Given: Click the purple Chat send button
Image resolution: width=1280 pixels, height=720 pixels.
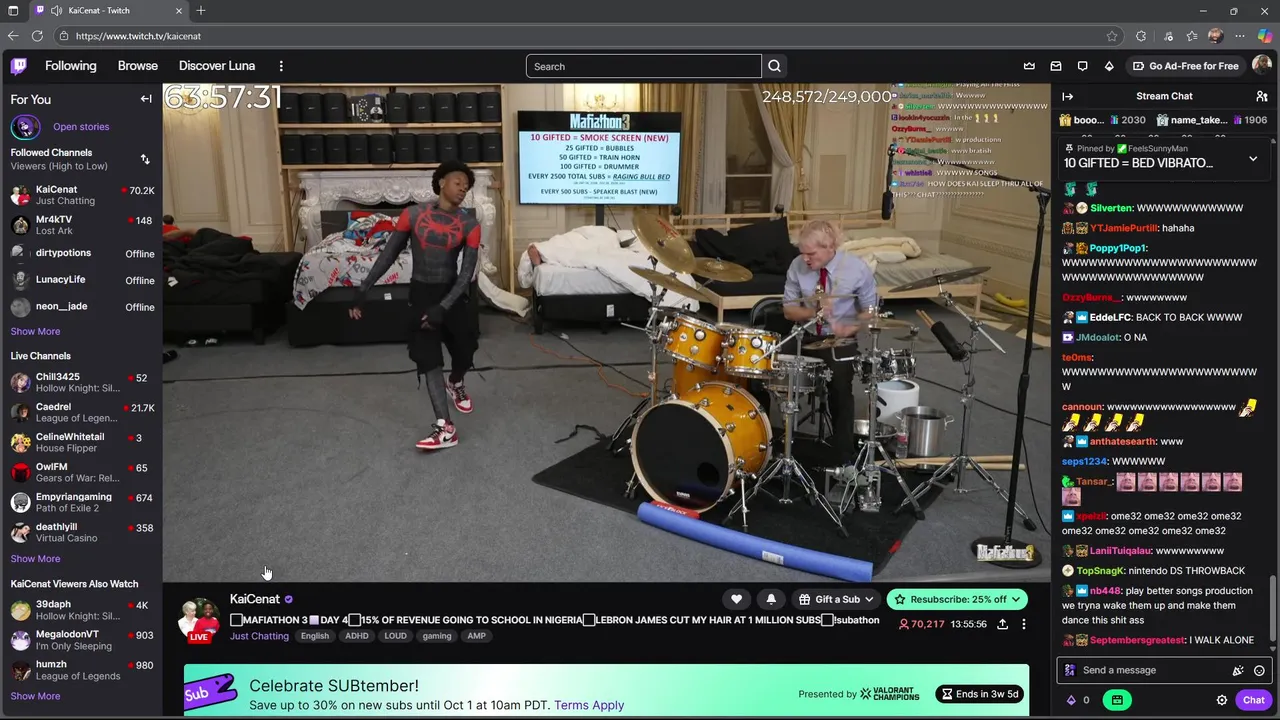Looking at the screenshot, I should (x=1253, y=700).
